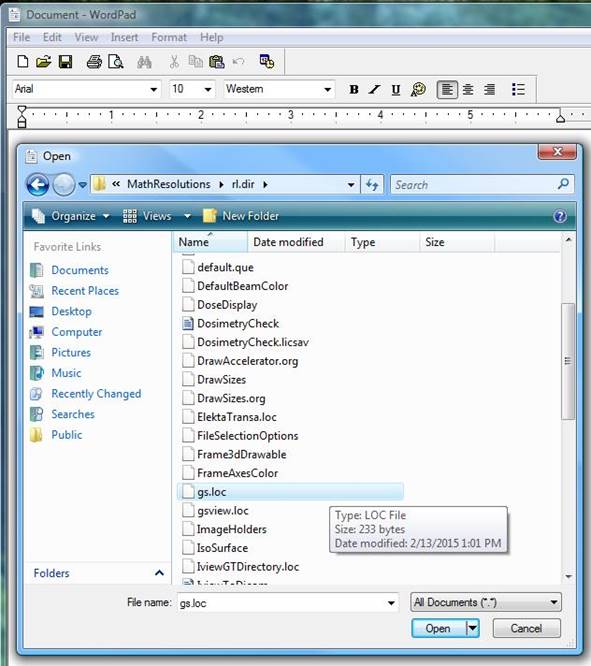Click the left indent marker on ruler
The image size is (591, 666).
click(22, 117)
